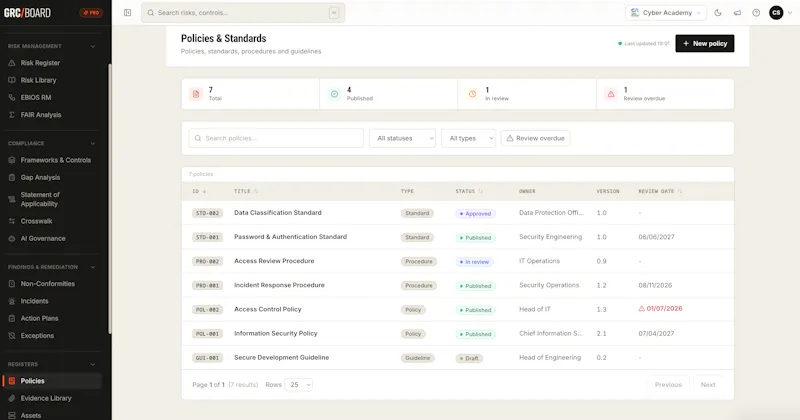Collapse the Risk Management section

pos(93,46)
